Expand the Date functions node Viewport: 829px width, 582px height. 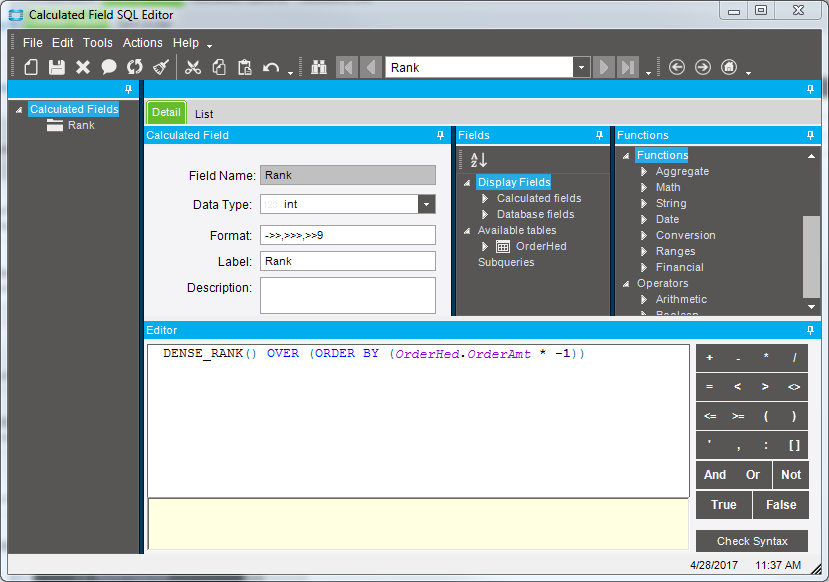(643, 219)
